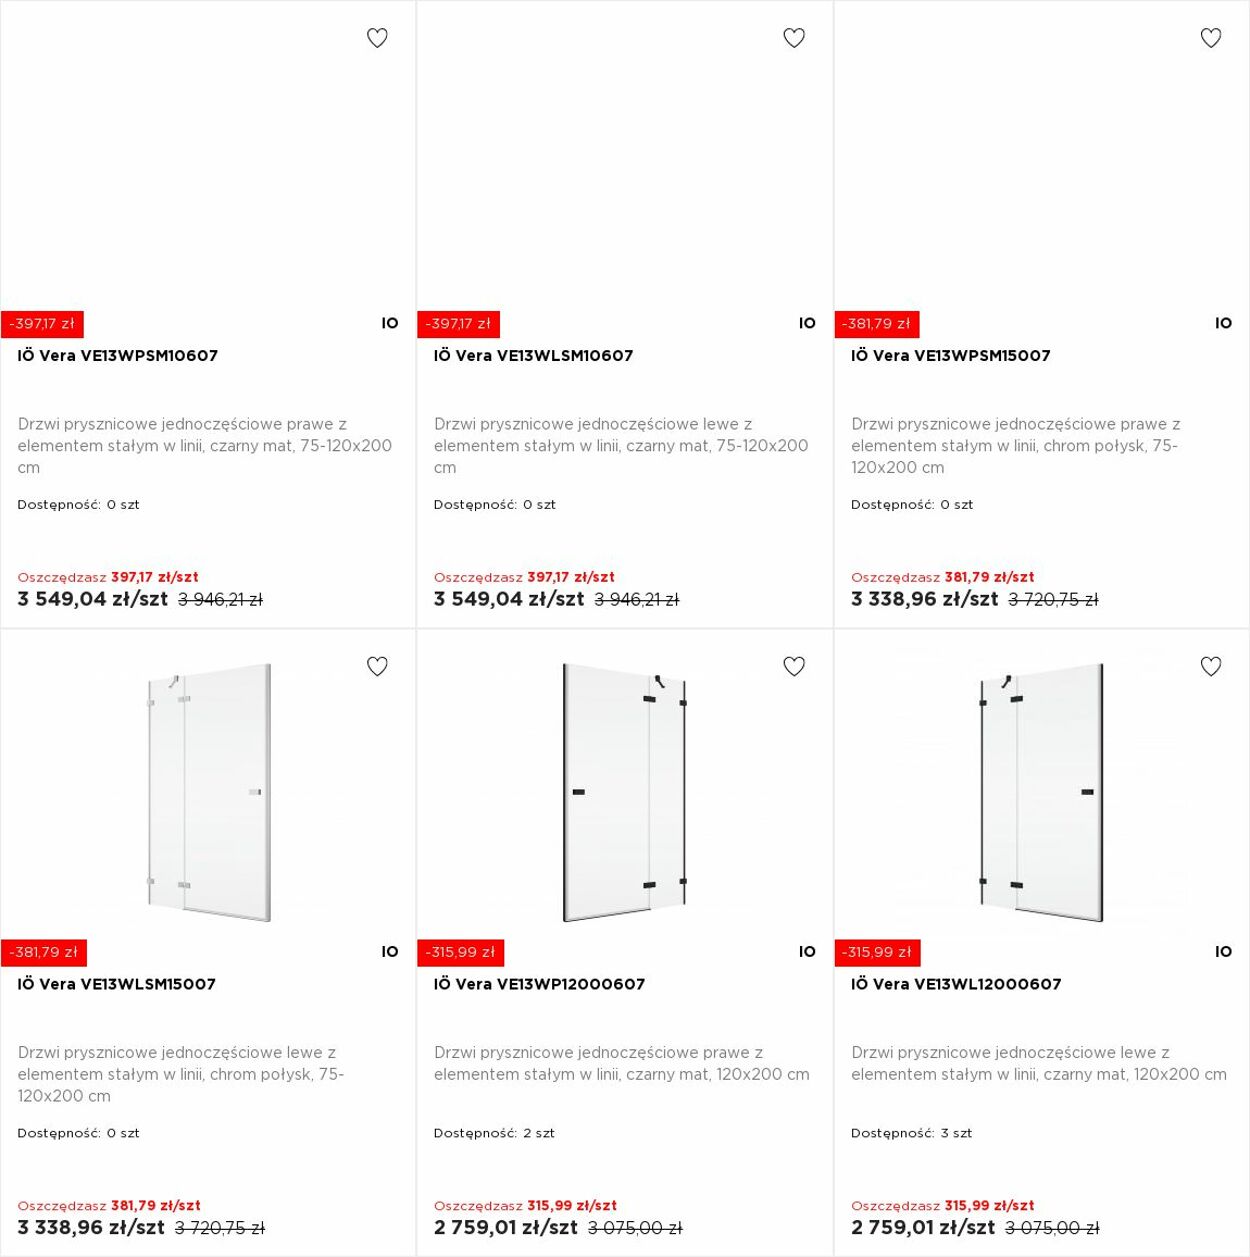Click IO brand logo on VE13WL12000607 card
This screenshot has width=1250, height=1257.
click(1224, 952)
